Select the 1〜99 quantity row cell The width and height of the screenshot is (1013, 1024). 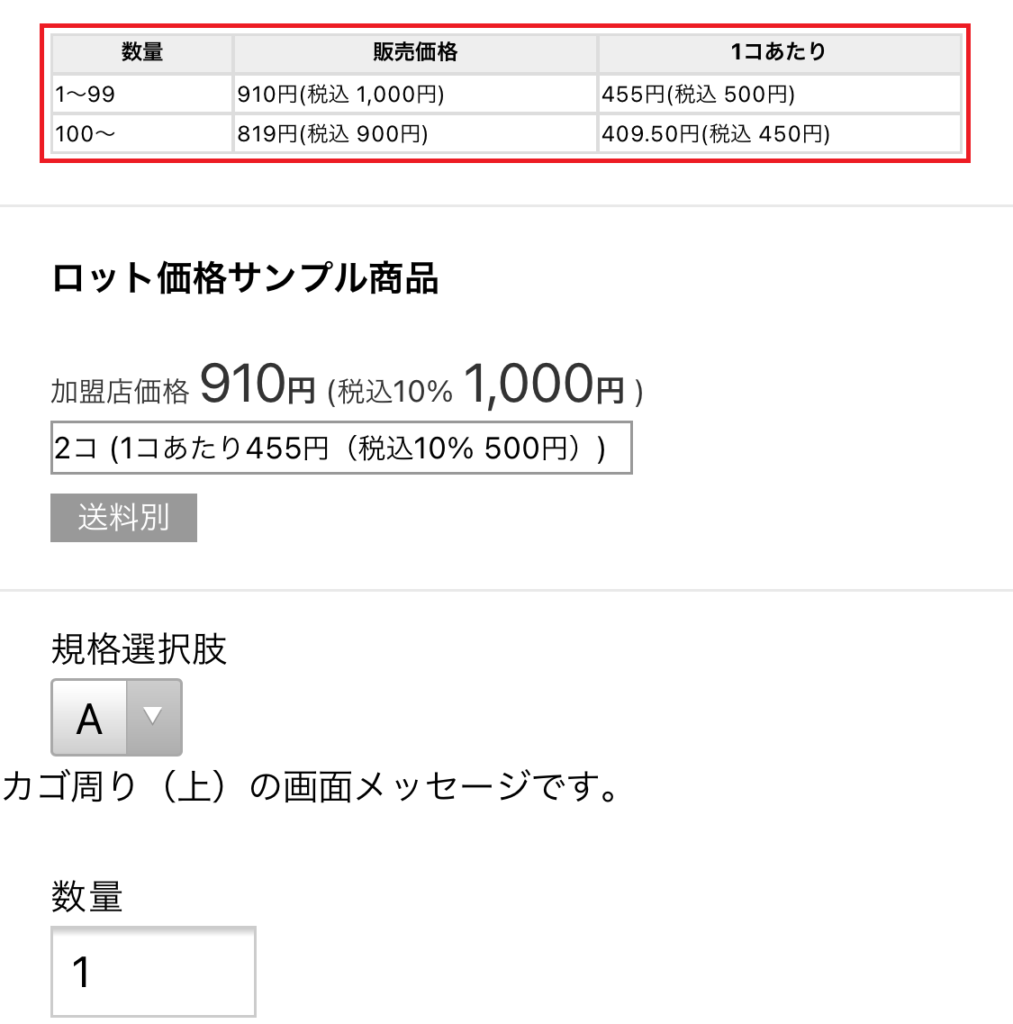[142, 95]
